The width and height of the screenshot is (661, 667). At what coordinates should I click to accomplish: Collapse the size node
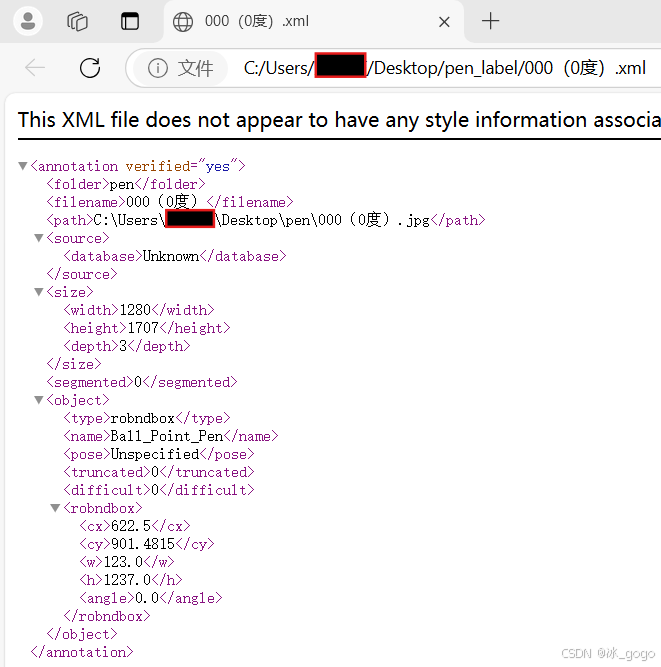click(x=39, y=292)
